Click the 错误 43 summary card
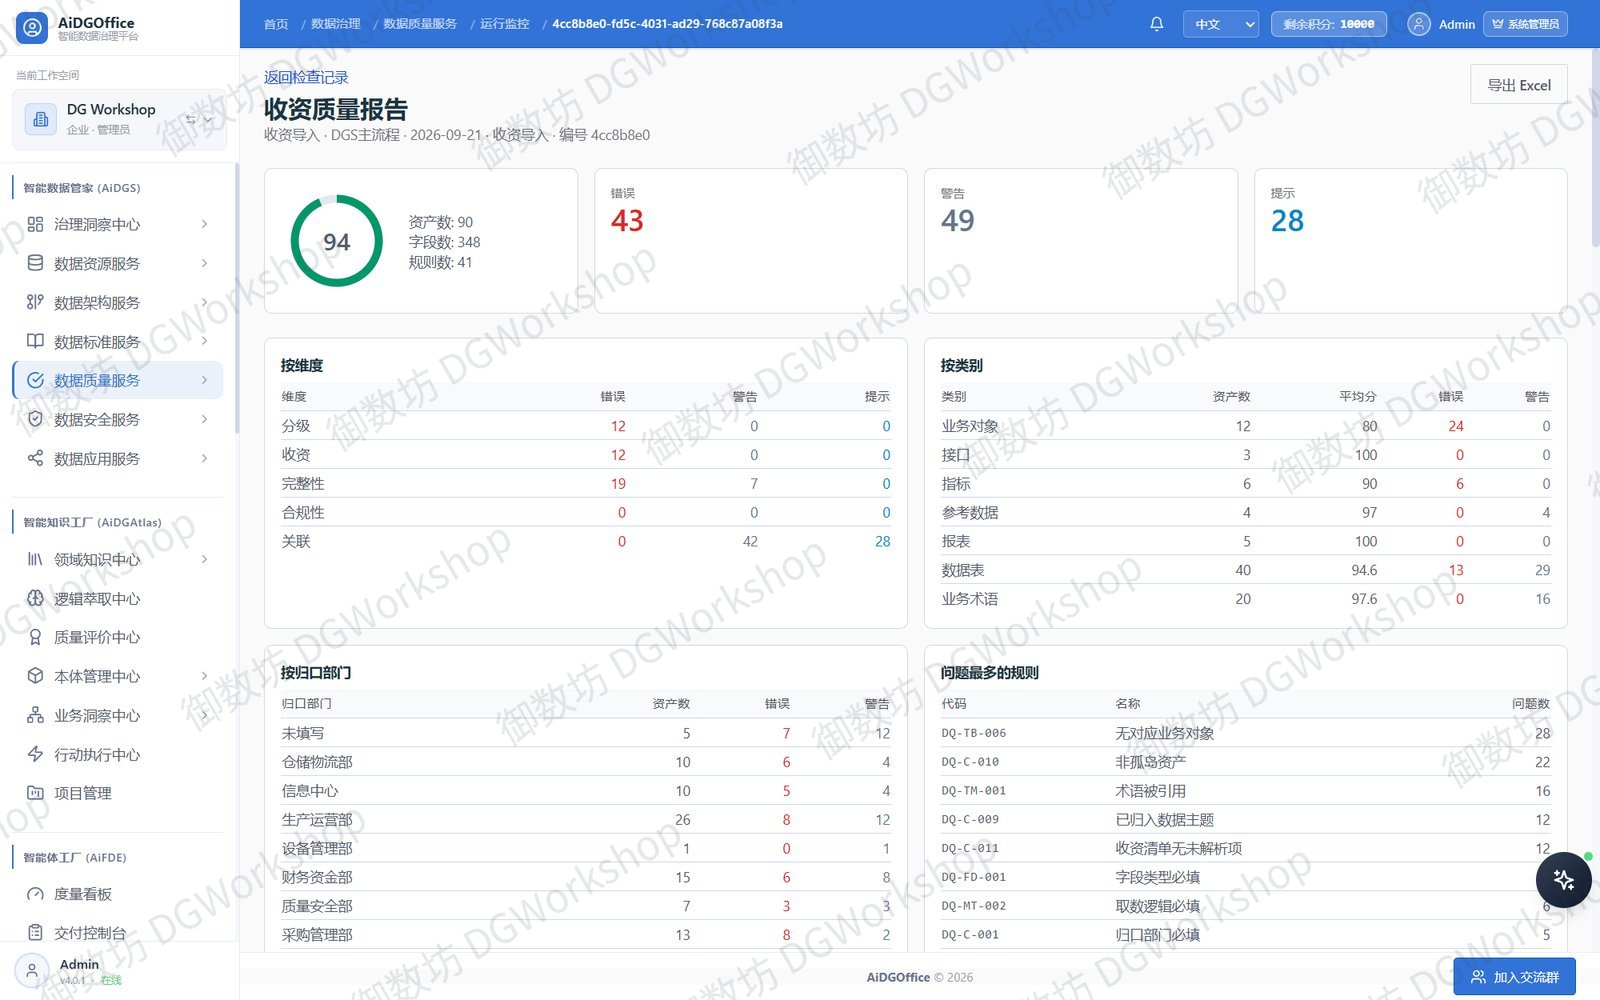This screenshot has width=1600, height=1000. click(x=751, y=241)
